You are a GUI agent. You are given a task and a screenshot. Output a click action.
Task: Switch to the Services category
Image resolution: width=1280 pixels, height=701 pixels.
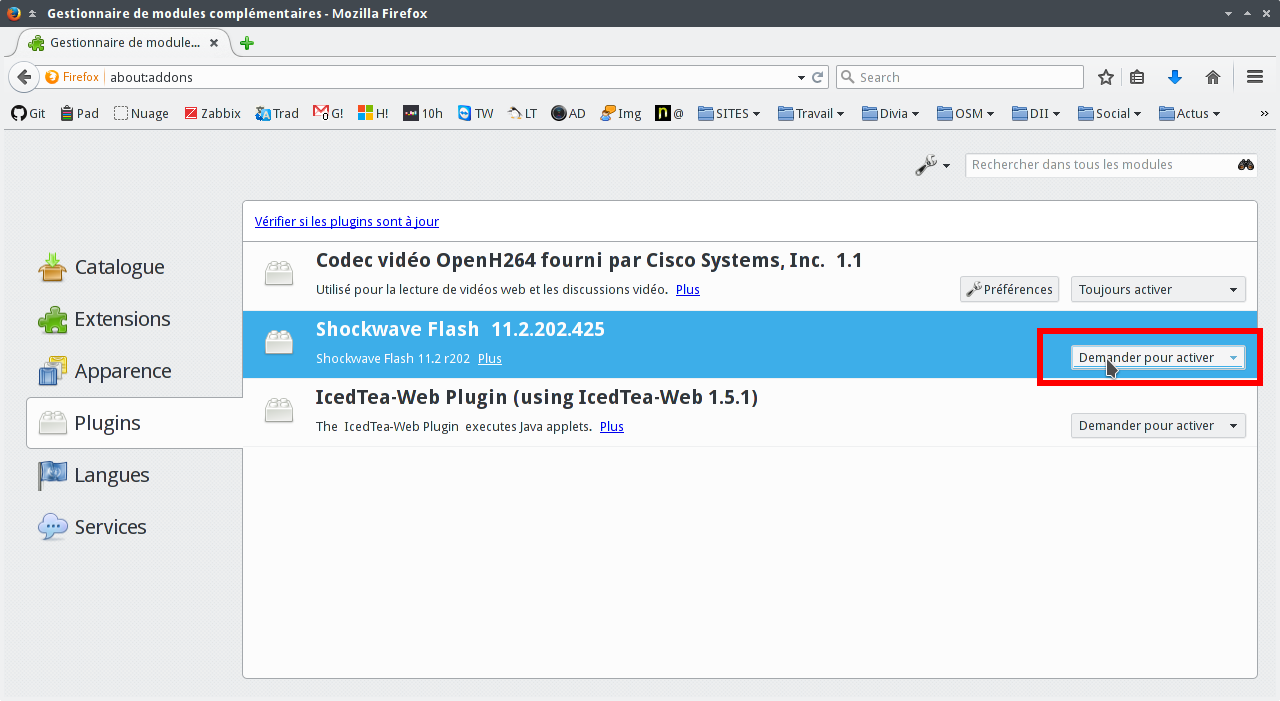(x=134, y=527)
